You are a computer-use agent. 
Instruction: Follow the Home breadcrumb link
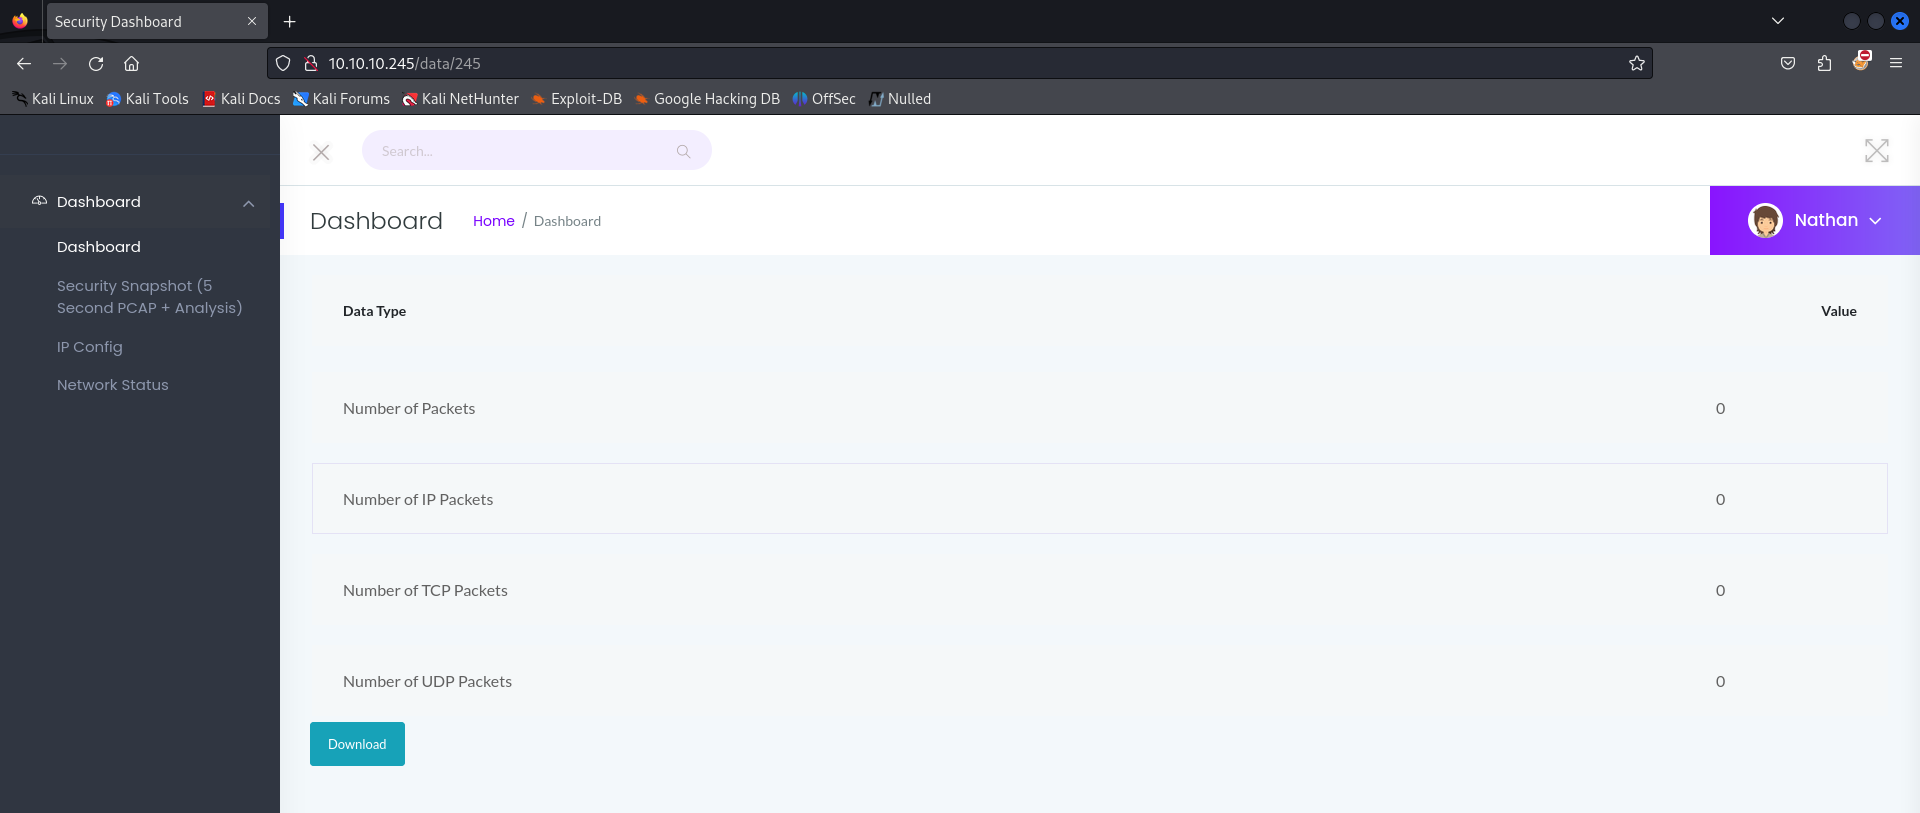click(x=493, y=221)
